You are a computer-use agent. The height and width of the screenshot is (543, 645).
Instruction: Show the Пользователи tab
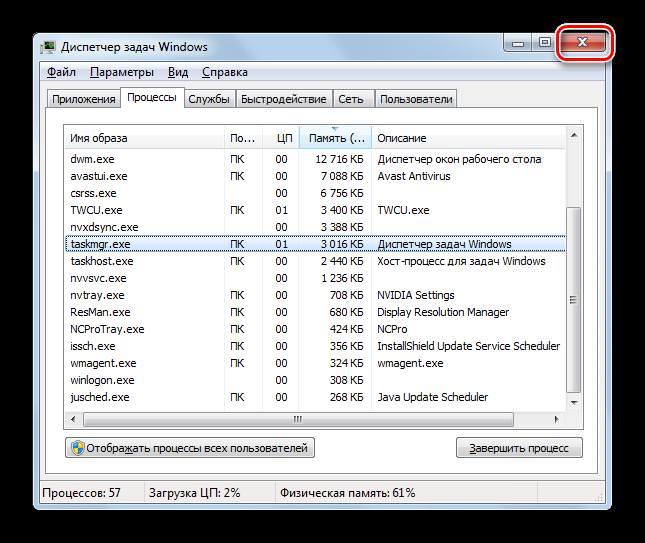(x=416, y=99)
